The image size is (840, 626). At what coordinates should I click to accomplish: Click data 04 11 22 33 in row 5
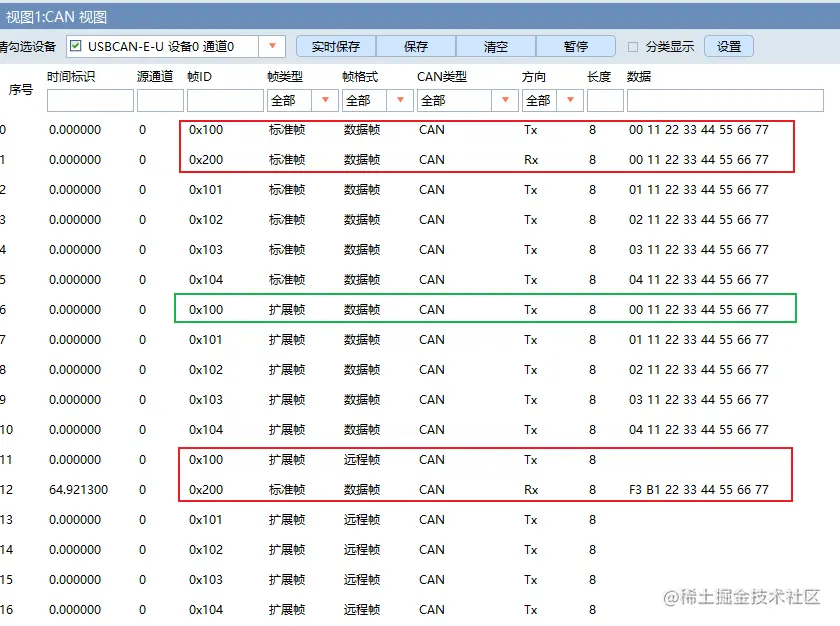(x=699, y=280)
